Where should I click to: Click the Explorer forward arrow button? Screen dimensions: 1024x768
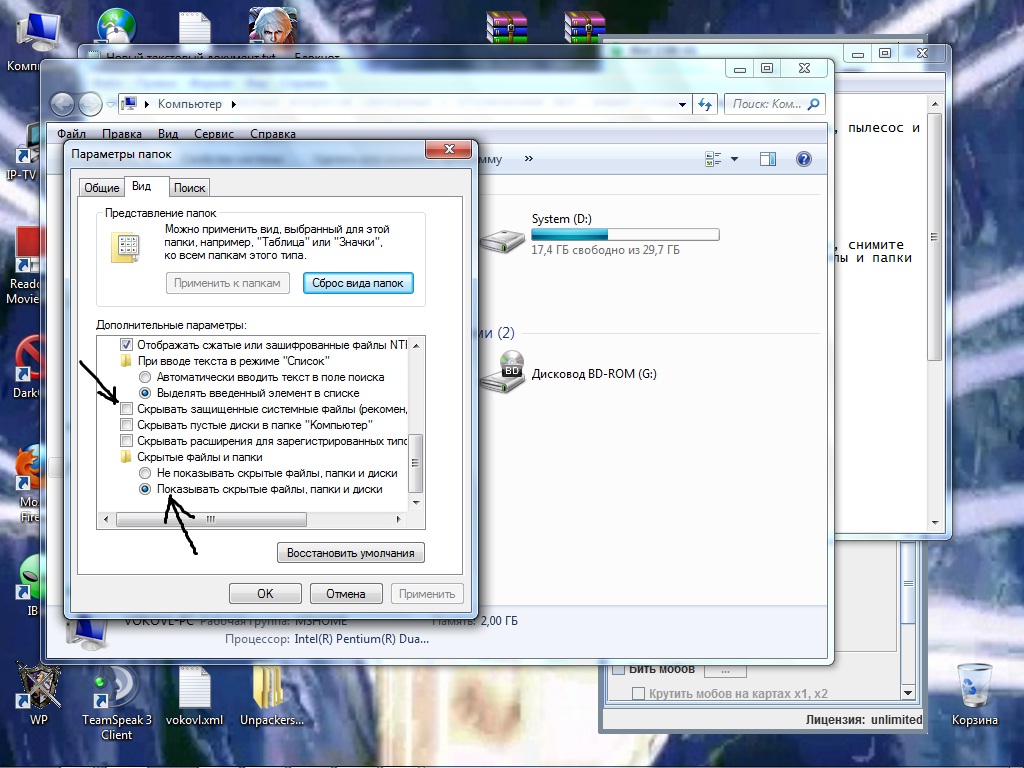(x=89, y=104)
